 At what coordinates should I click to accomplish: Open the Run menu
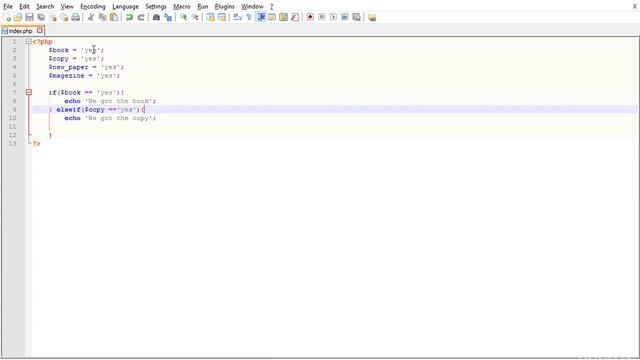pos(202,7)
